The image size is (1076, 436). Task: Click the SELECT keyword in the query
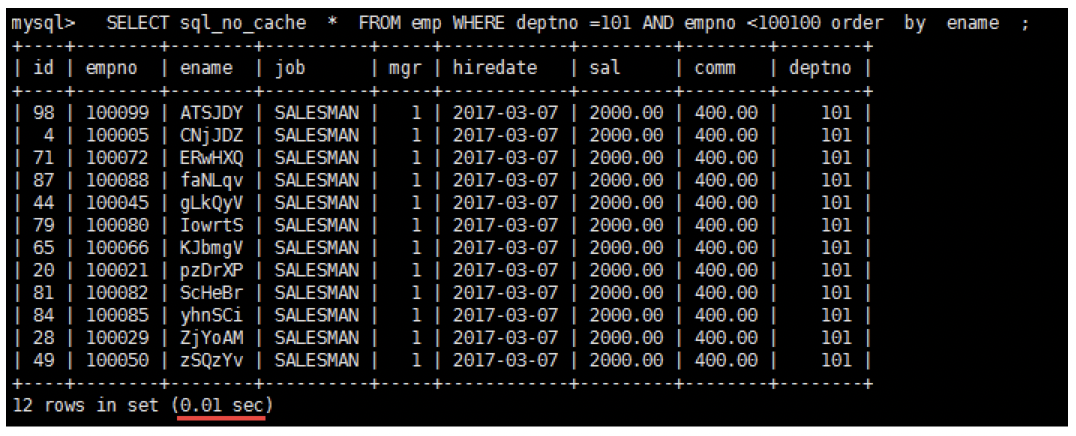coord(137,23)
